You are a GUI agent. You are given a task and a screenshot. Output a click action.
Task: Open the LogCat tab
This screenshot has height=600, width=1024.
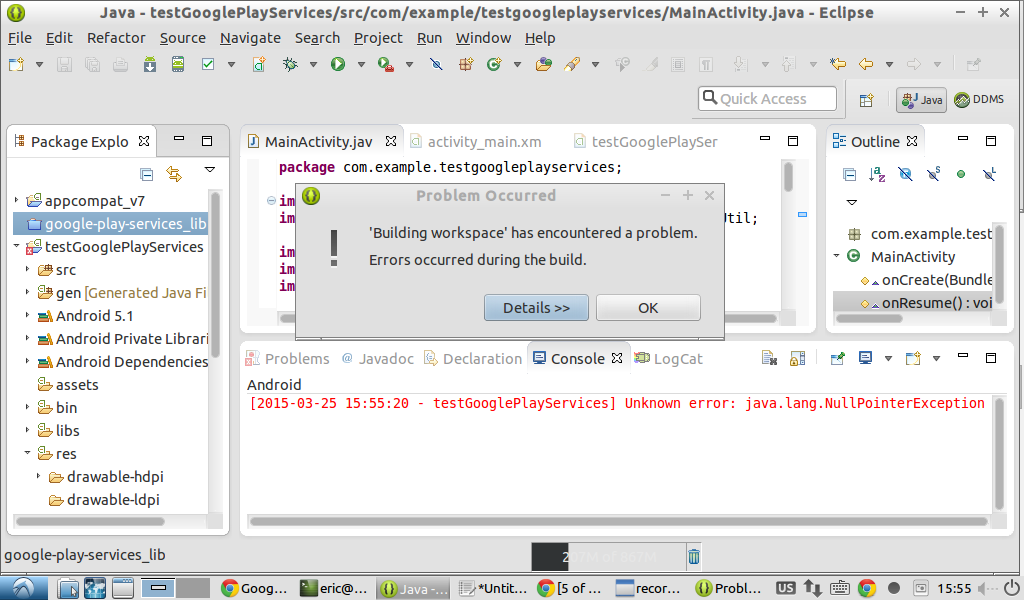669,358
